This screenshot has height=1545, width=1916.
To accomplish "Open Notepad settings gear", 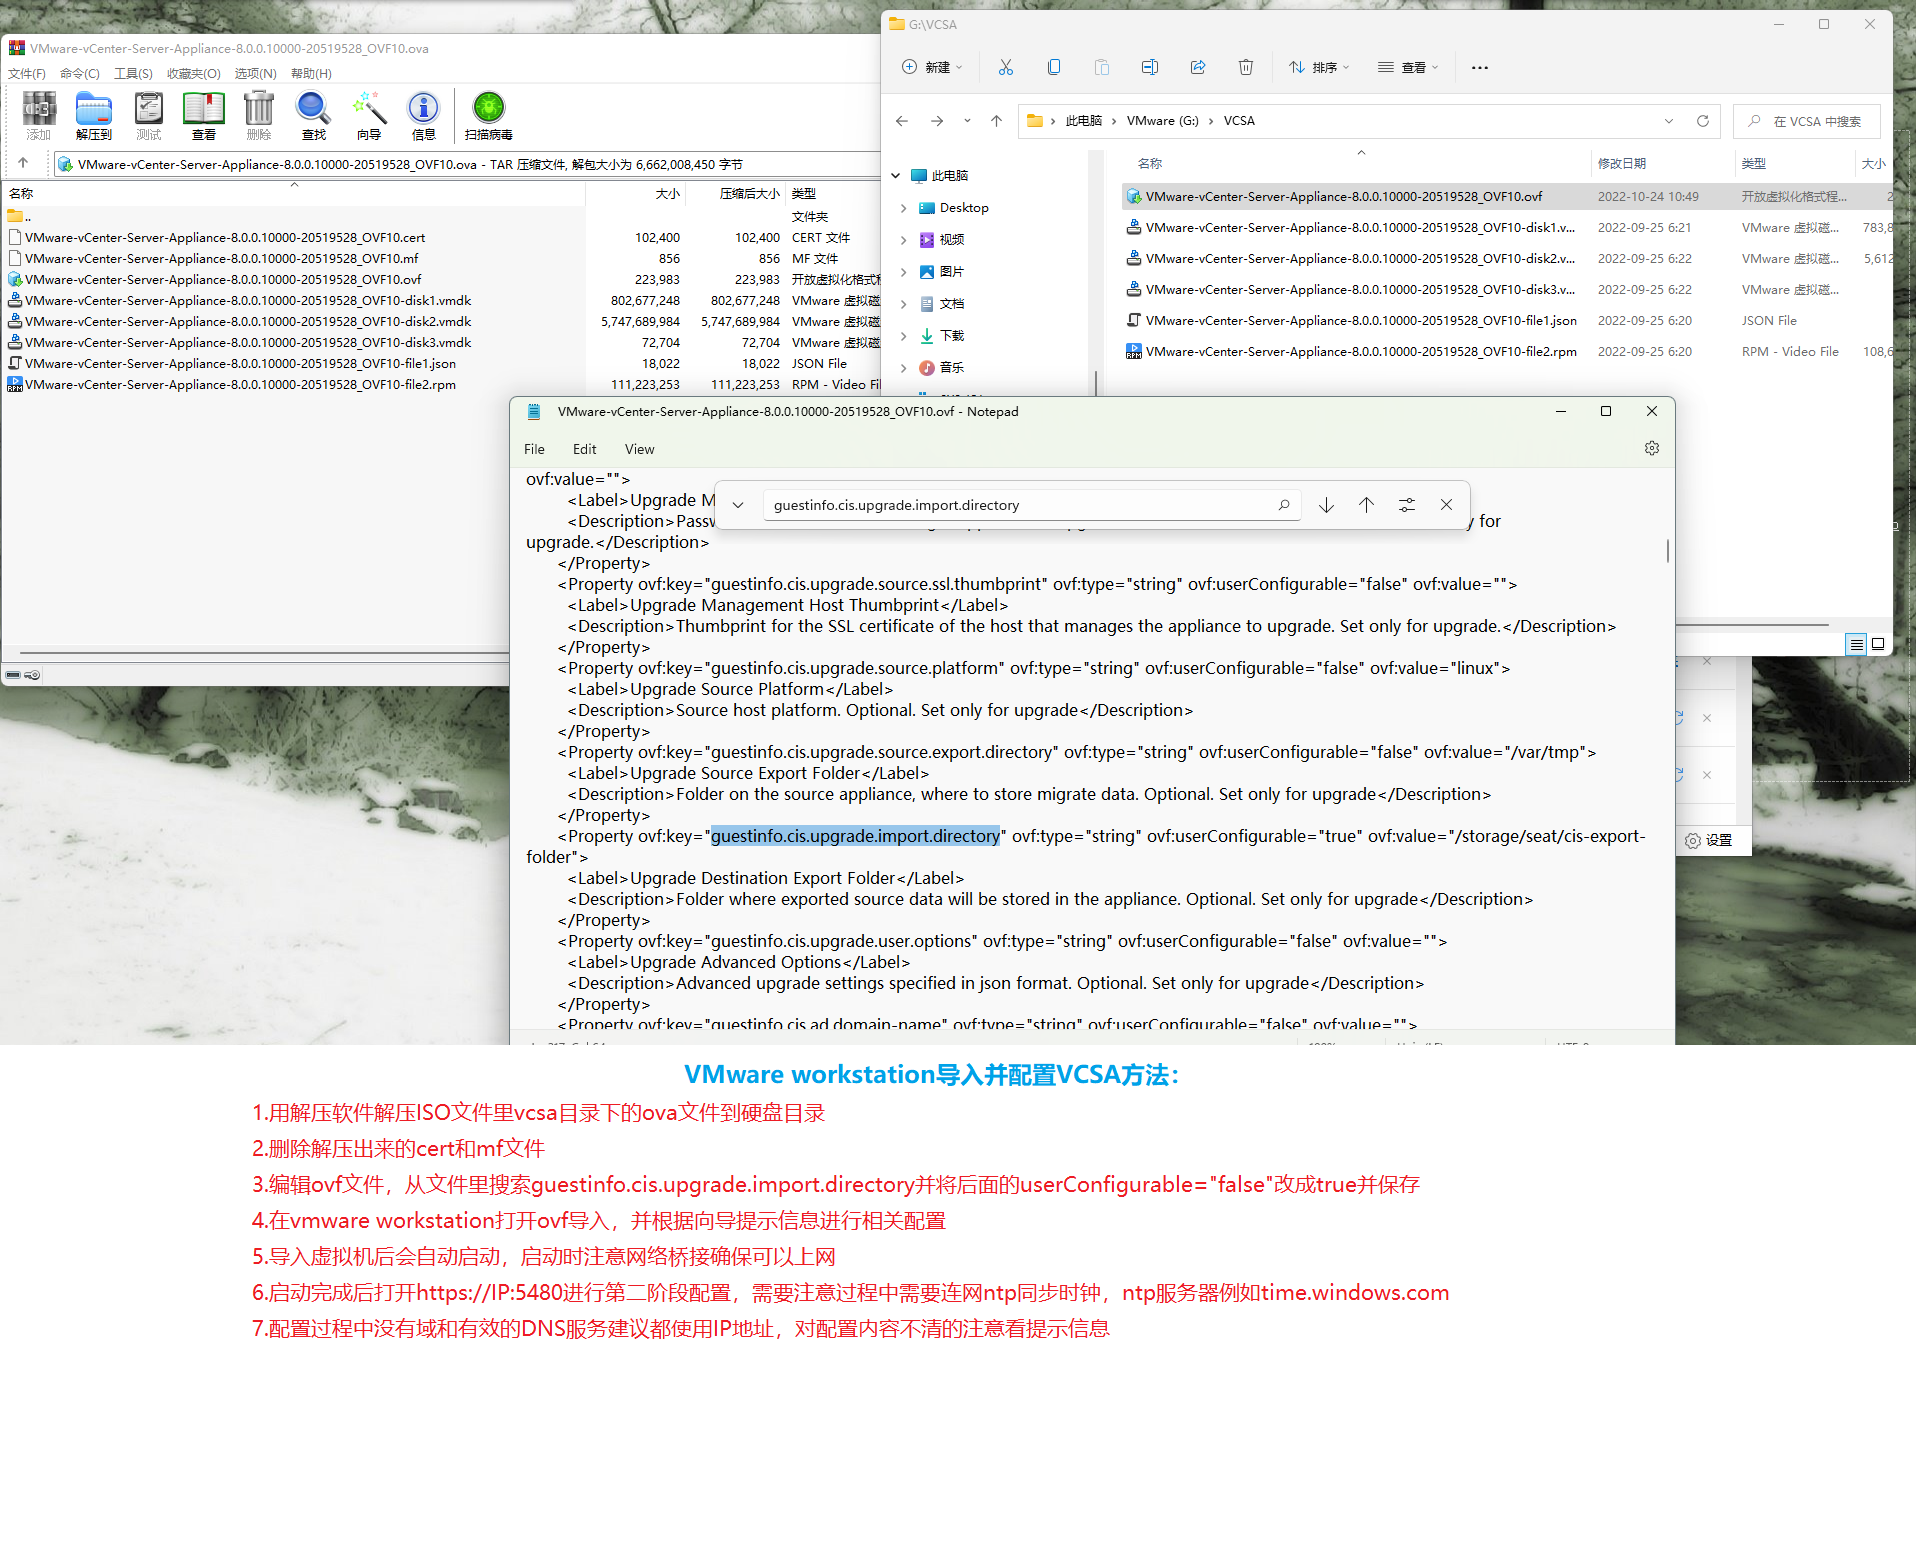I will tap(1651, 448).
